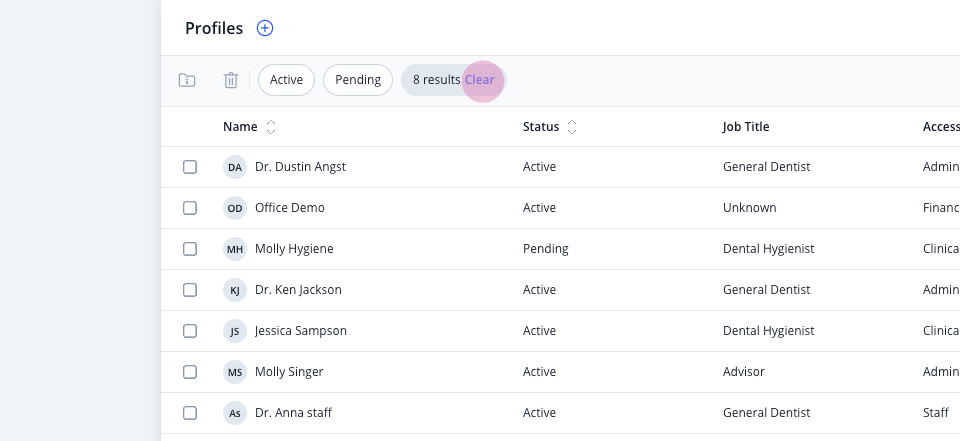This screenshot has height=441, width=960.
Task: Open the AS avatar for Dr. Anna staff
Action: pyautogui.click(x=234, y=413)
